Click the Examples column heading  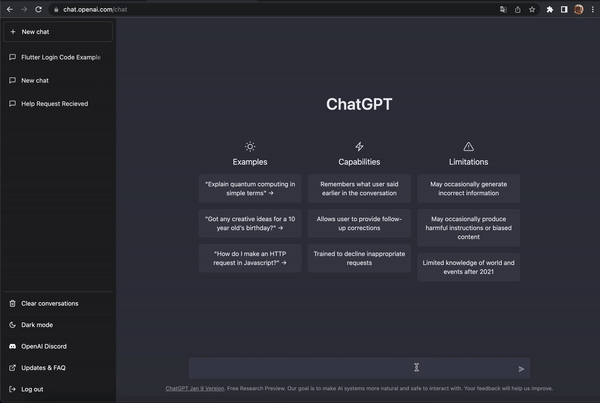click(x=250, y=162)
